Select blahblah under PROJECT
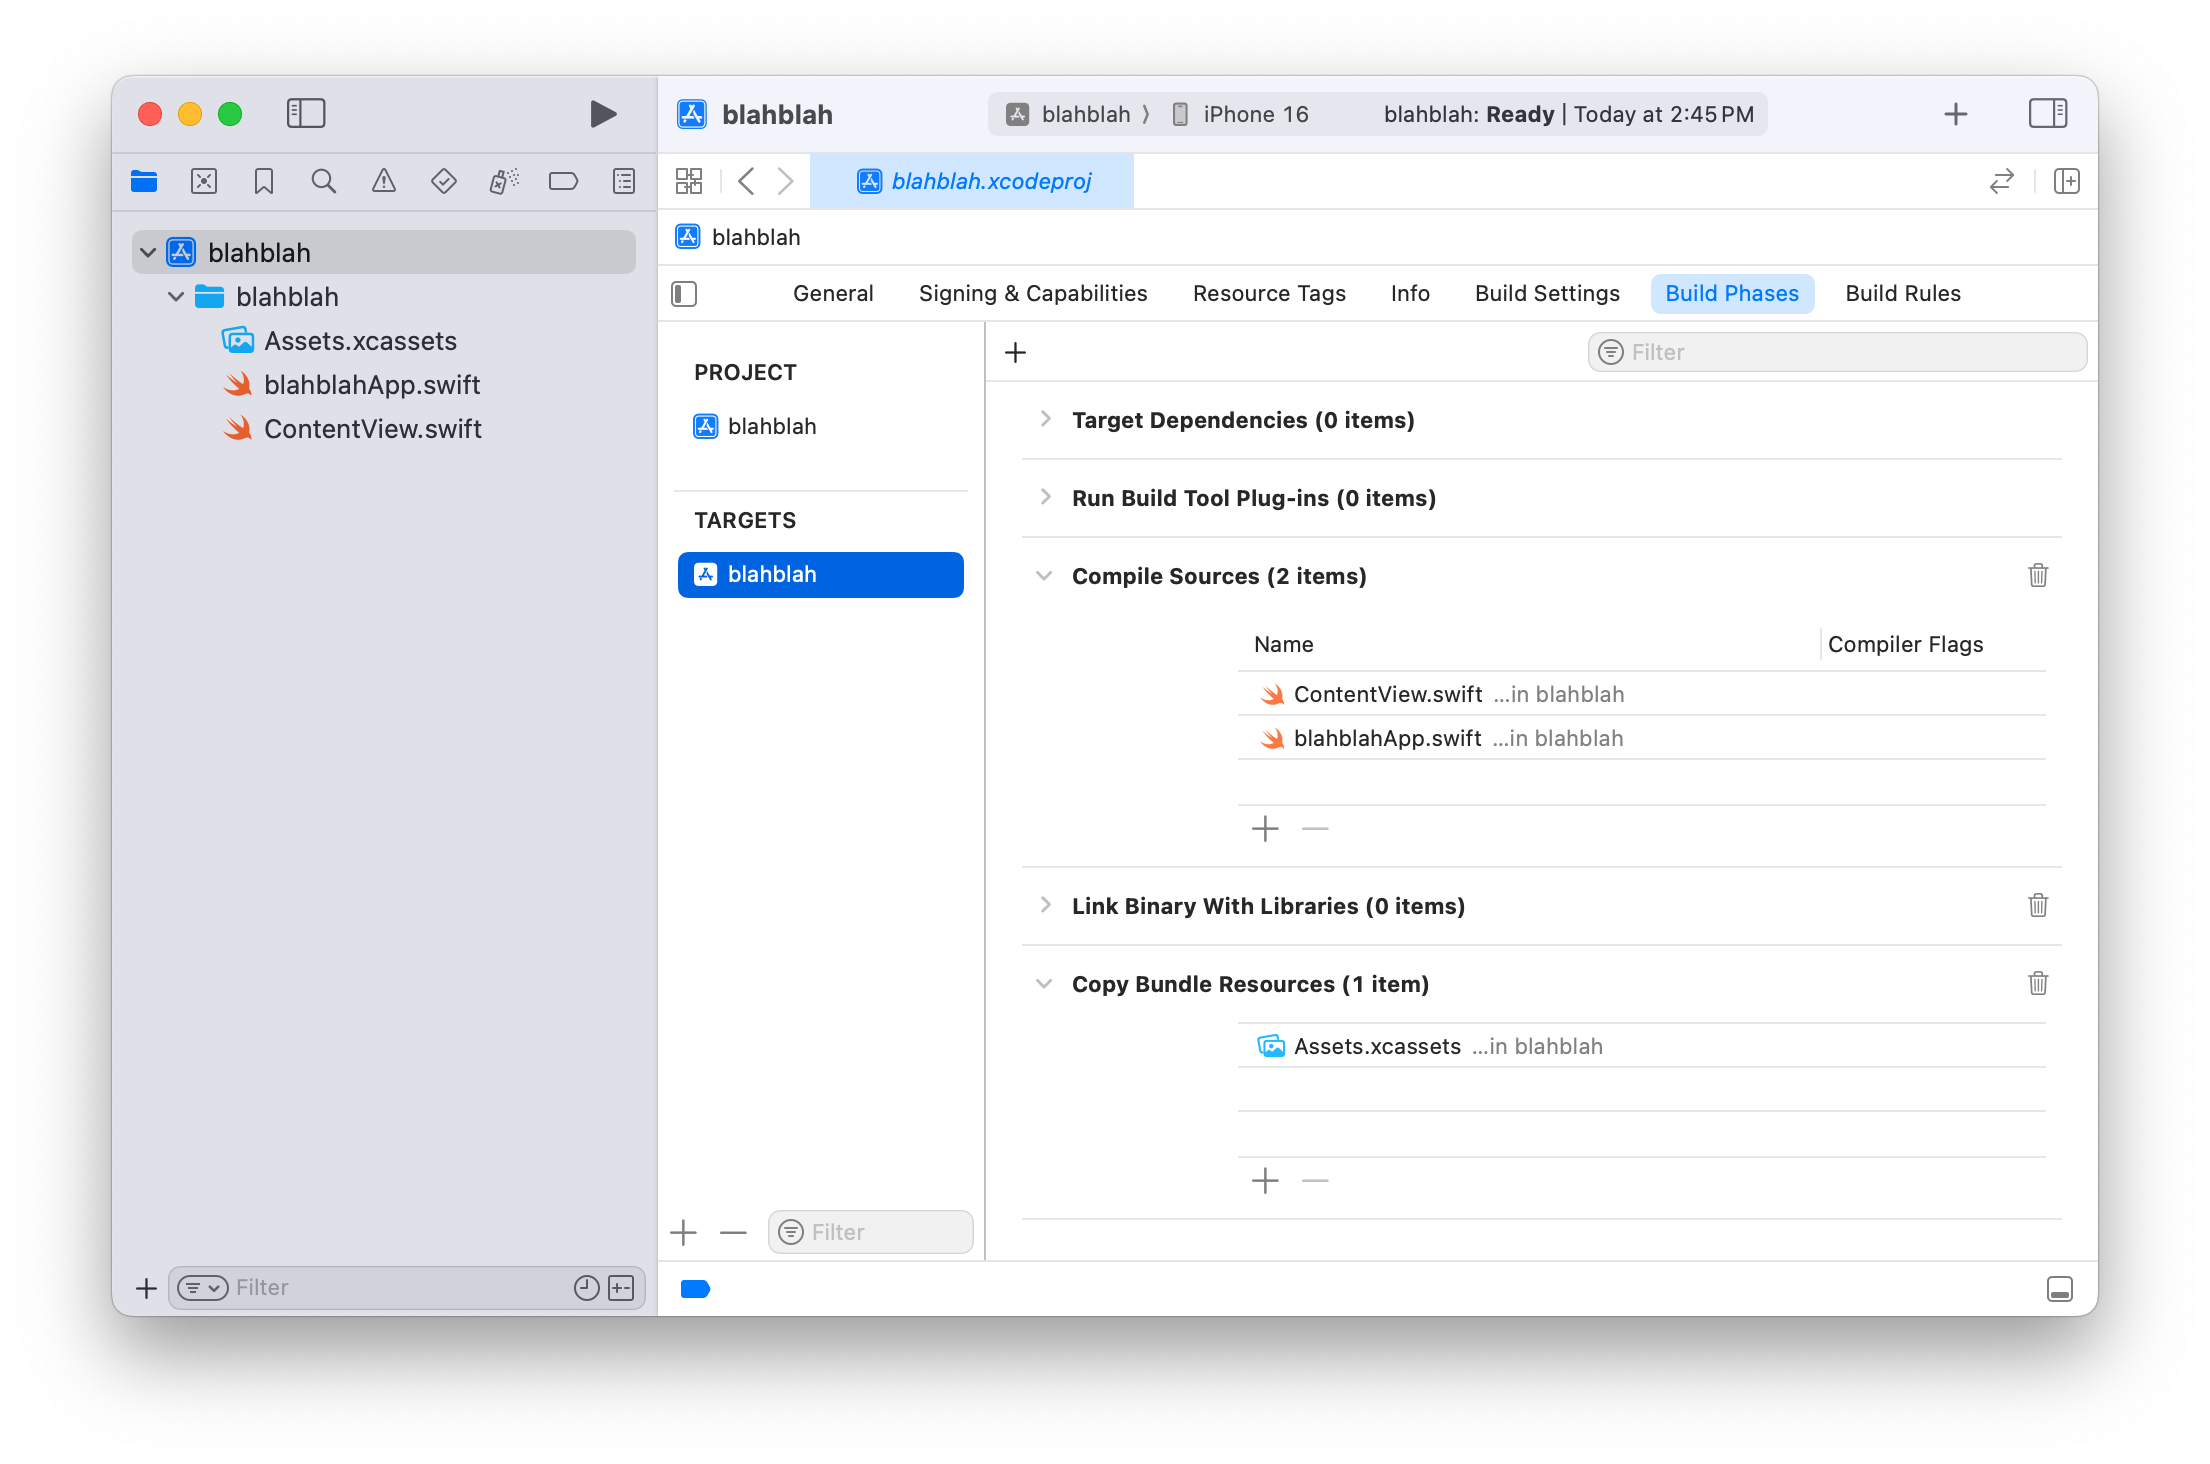The image size is (2210, 1464). click(x=755, y=427)
